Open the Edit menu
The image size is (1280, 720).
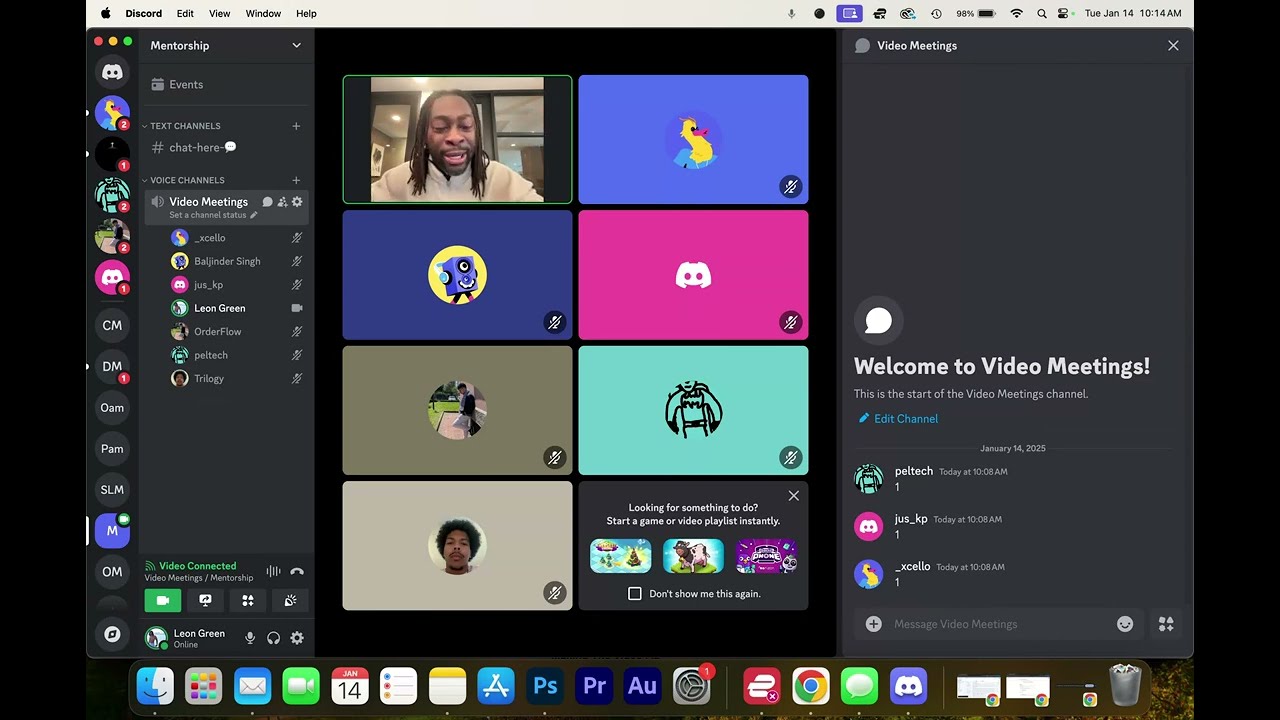185,13
